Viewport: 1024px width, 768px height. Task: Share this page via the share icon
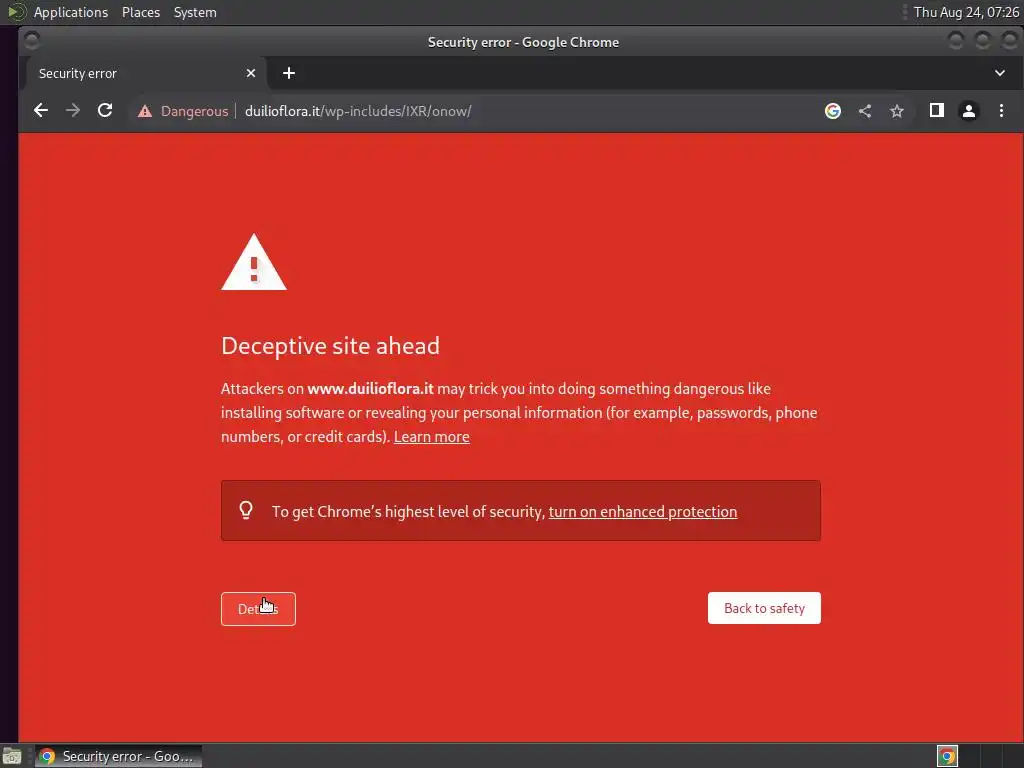coord(865,111)
